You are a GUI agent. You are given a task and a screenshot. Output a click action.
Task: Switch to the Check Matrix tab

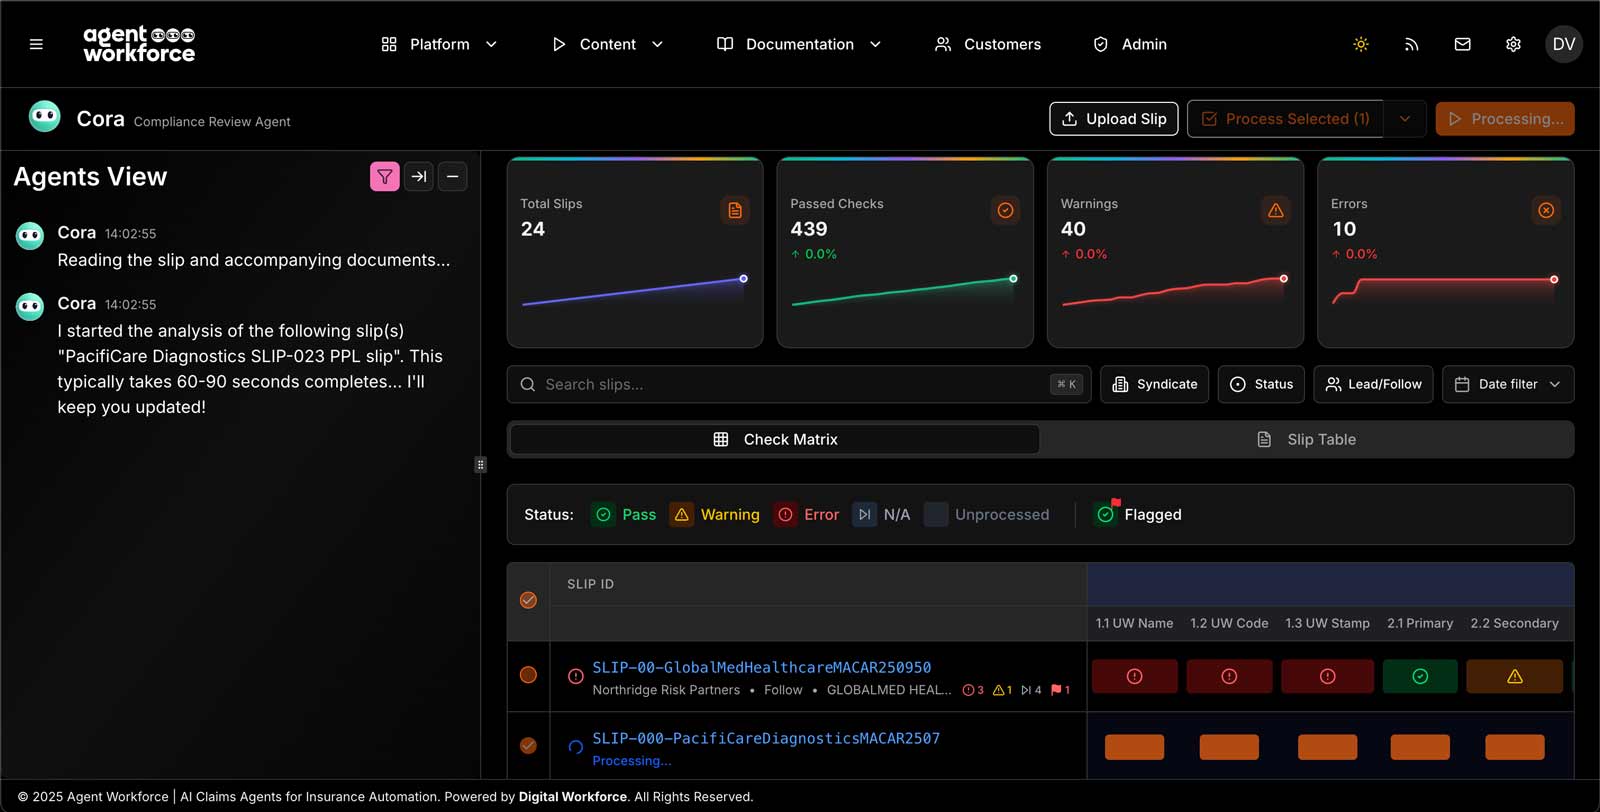(x=775, y=440)
